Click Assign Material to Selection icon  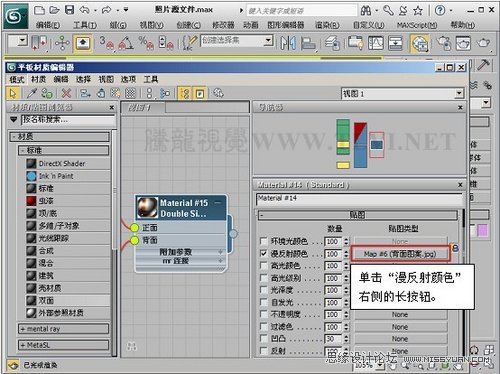click(47, 93)
